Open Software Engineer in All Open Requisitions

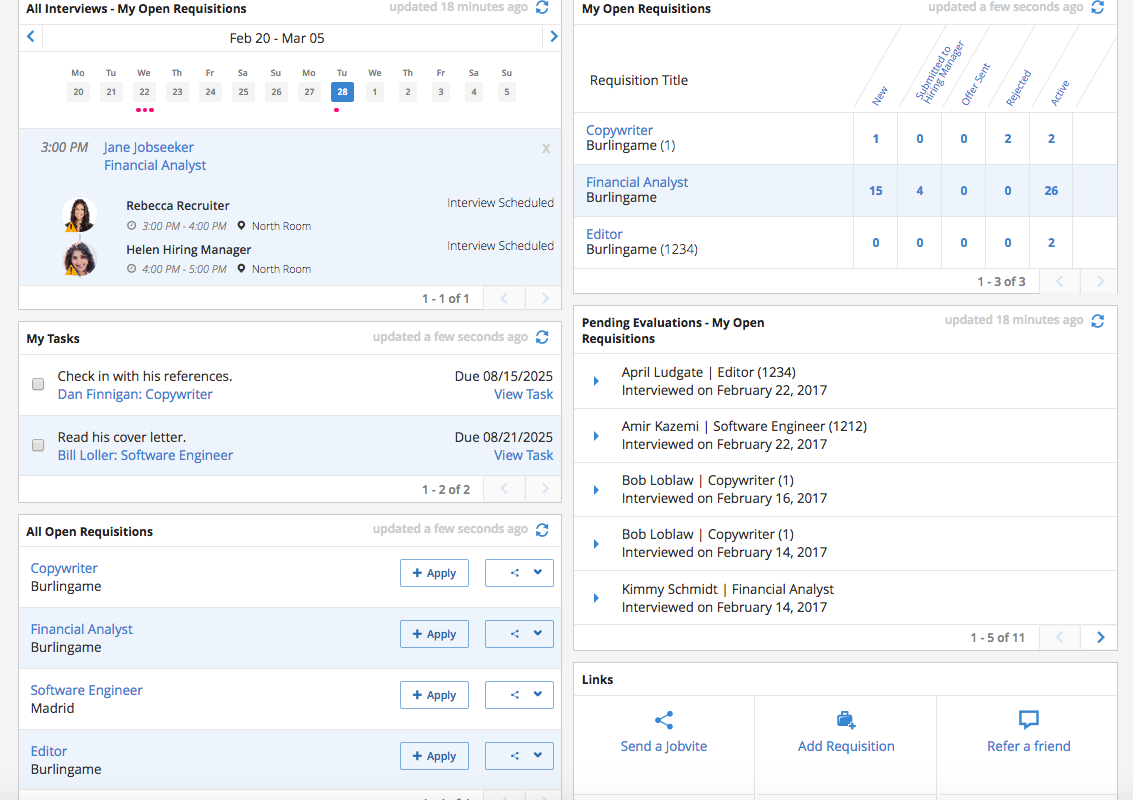[86, 690]
